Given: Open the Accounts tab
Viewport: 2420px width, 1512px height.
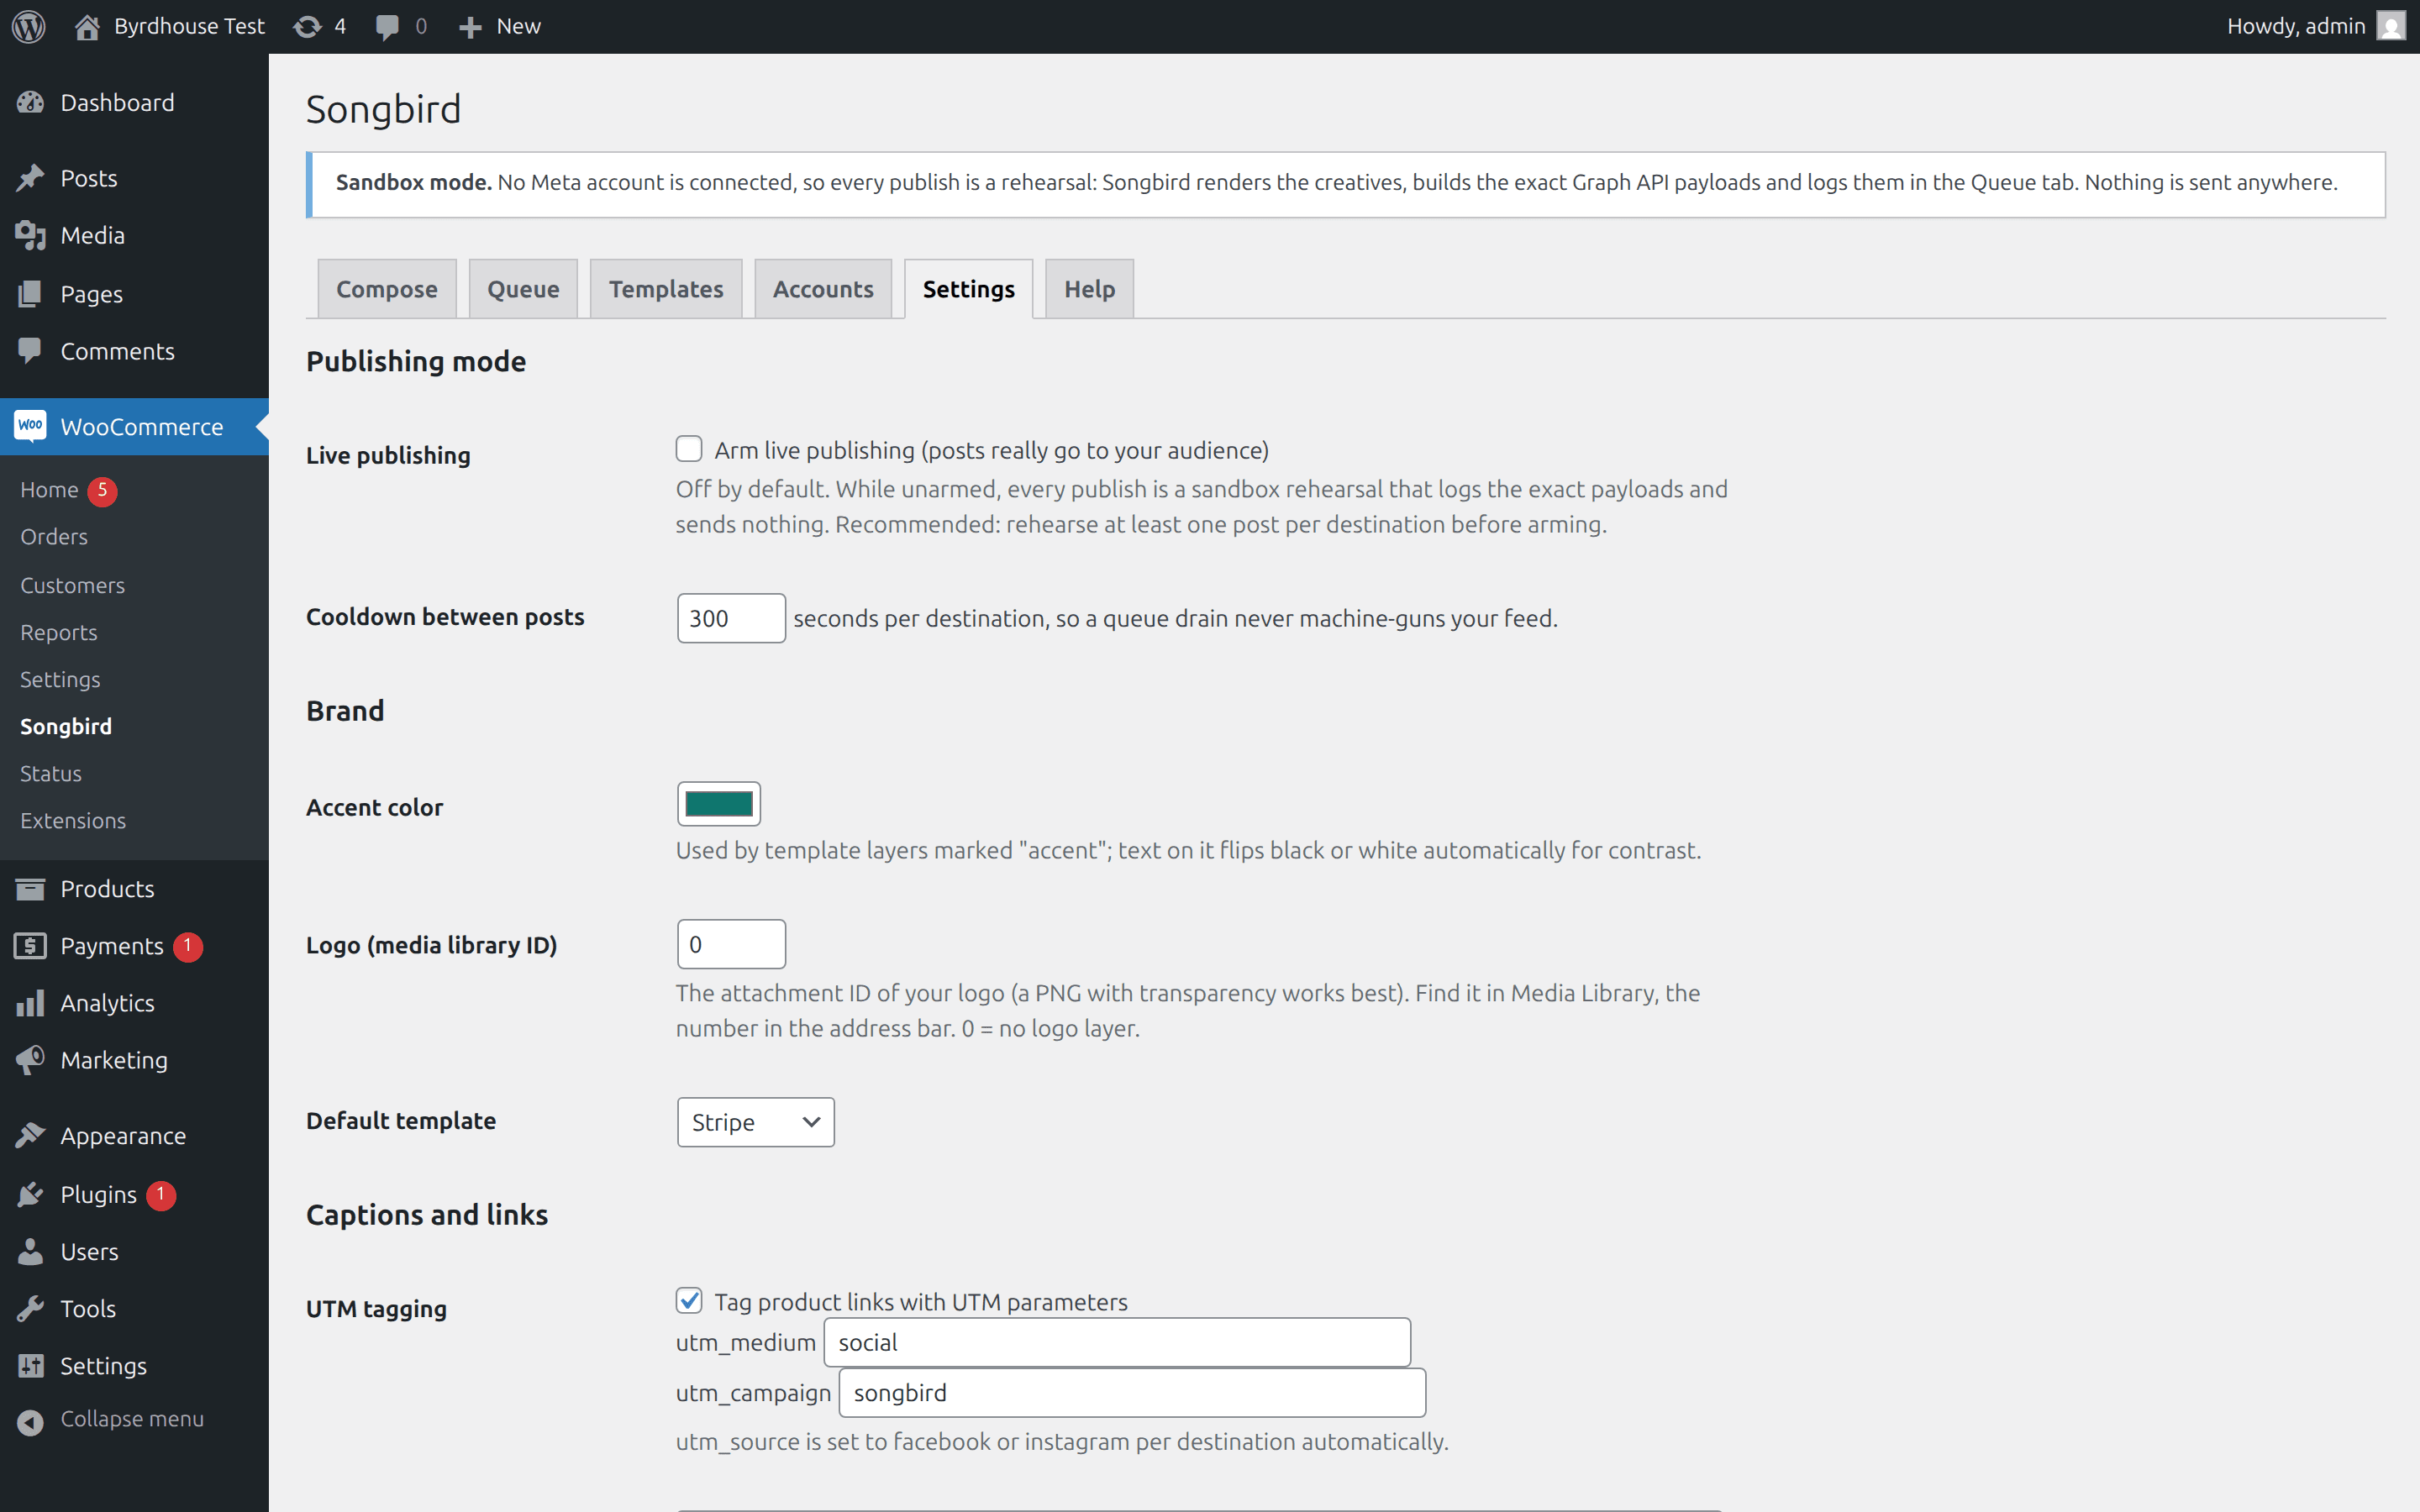Looking at the screenshot, I should pos(823,289).
